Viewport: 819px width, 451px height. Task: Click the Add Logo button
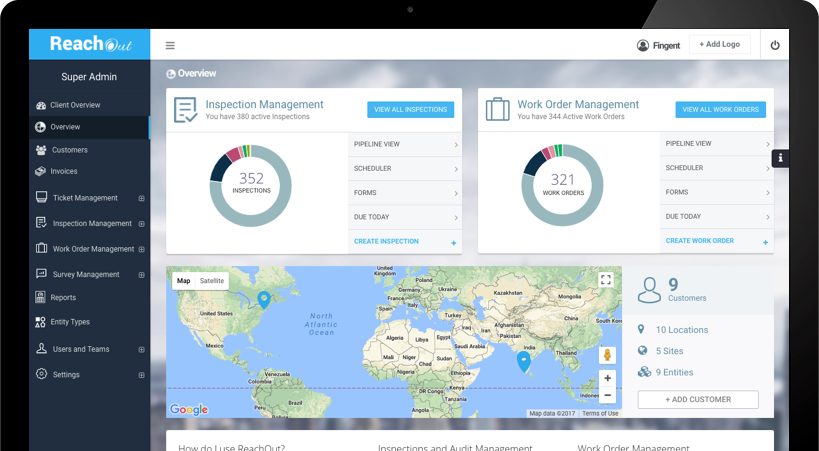(x=720, y=44)
